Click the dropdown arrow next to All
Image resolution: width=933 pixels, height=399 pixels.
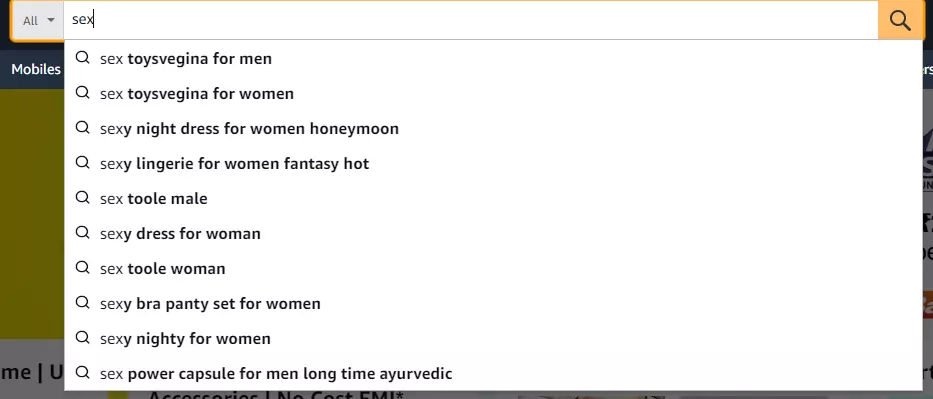(x=51, y=20)
